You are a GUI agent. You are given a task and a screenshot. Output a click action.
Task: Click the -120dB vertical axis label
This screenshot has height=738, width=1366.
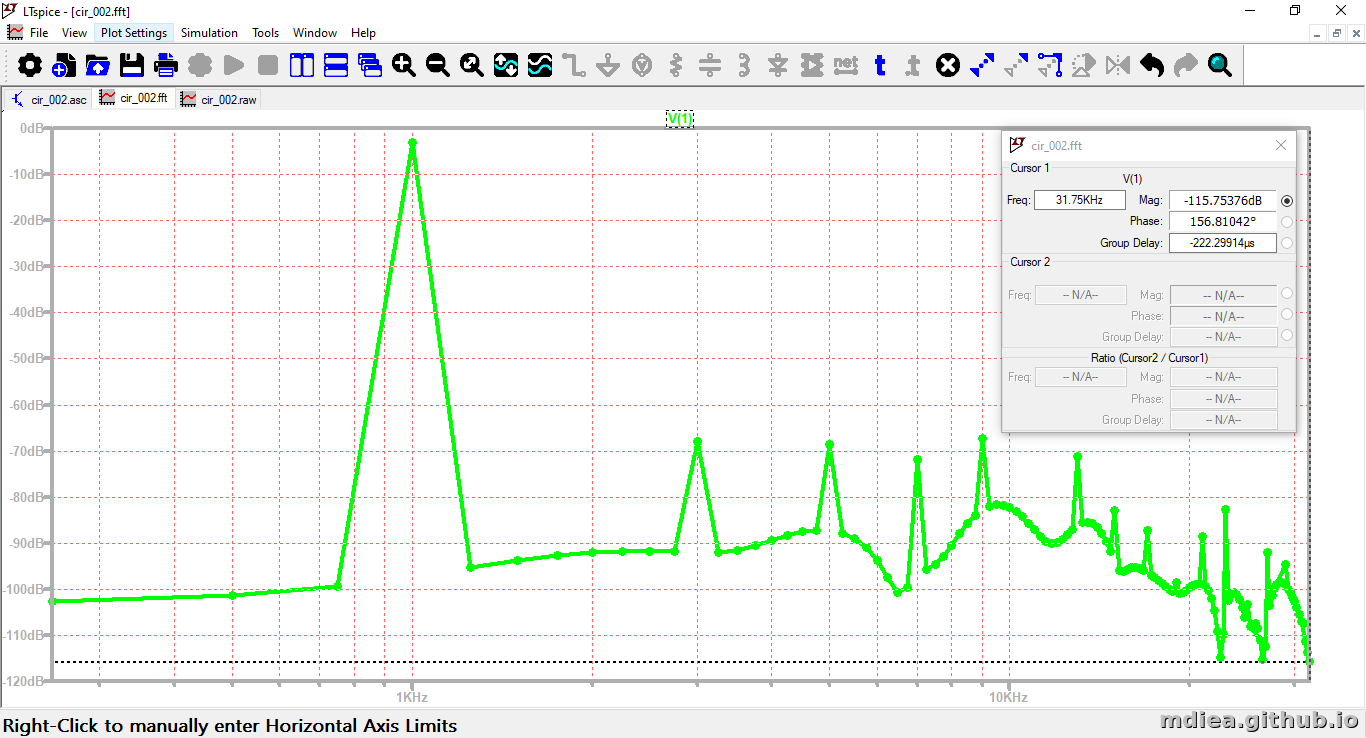pyautogui.click(x=25, y=680)
